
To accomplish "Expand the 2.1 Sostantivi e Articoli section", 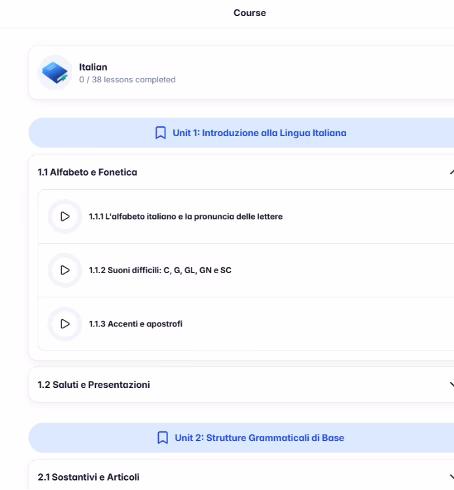I will click(x=451, y=477).
